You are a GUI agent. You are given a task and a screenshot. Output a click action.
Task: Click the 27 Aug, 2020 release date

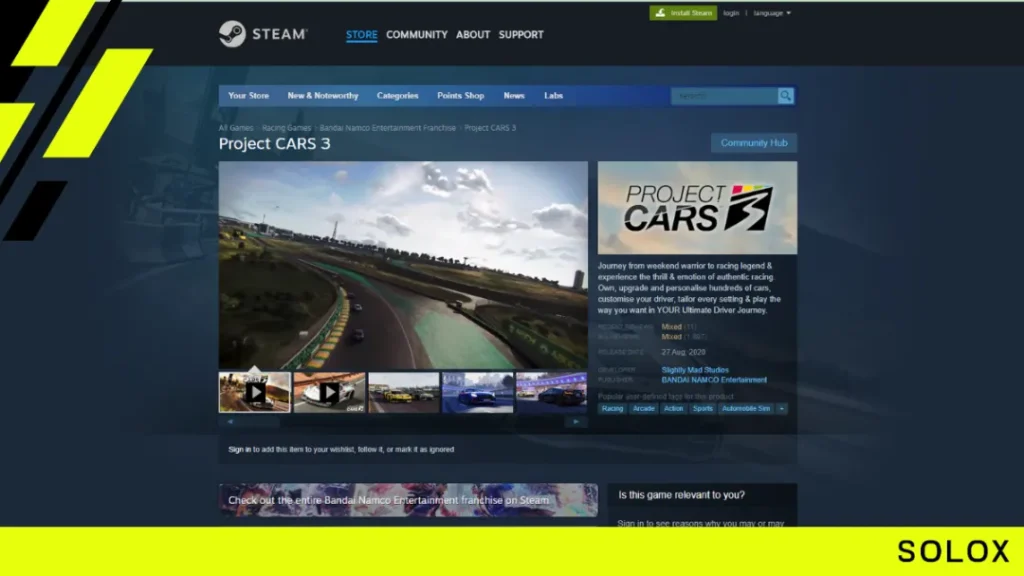pyautogui.click(x=683, y=352)
